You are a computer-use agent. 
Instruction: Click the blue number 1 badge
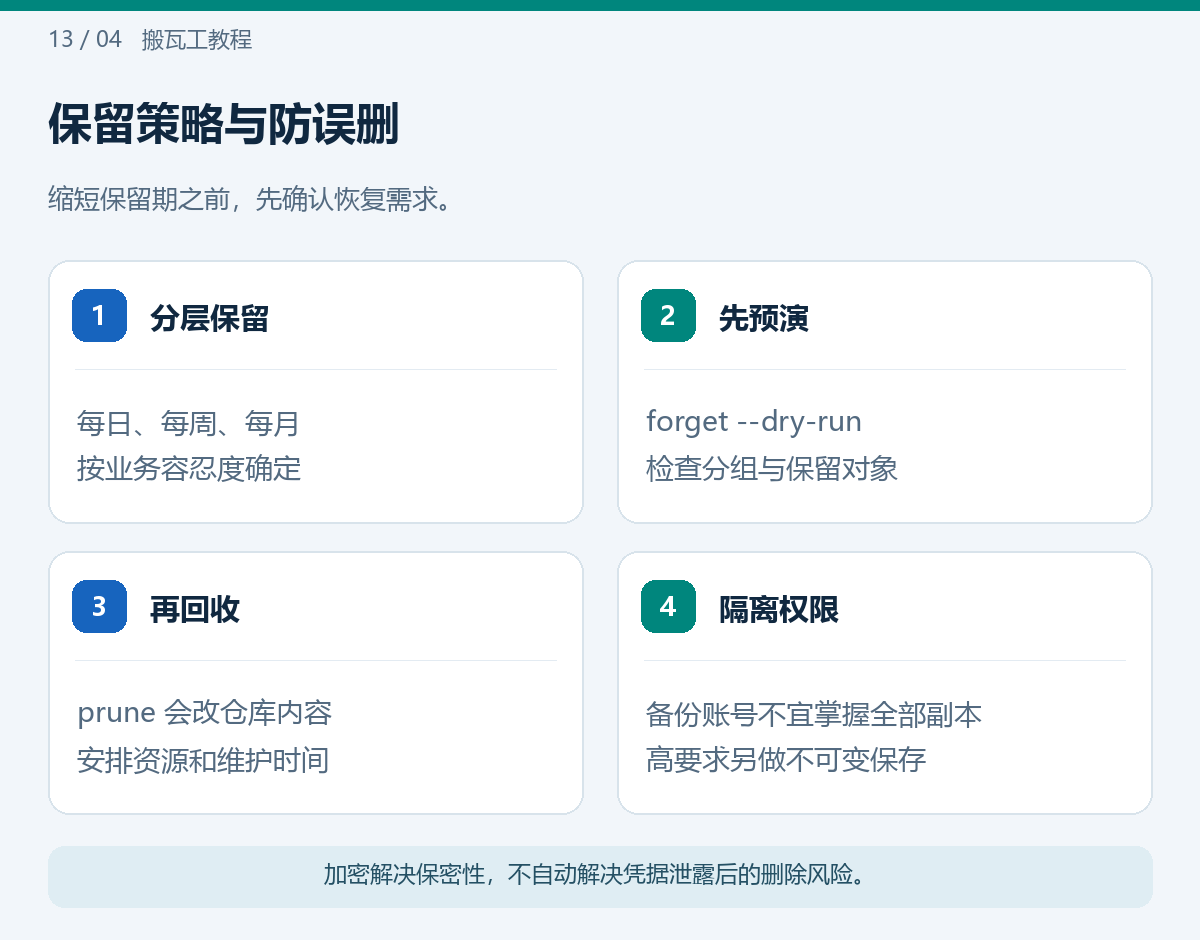pyautogui.click(x=99, y=315)
